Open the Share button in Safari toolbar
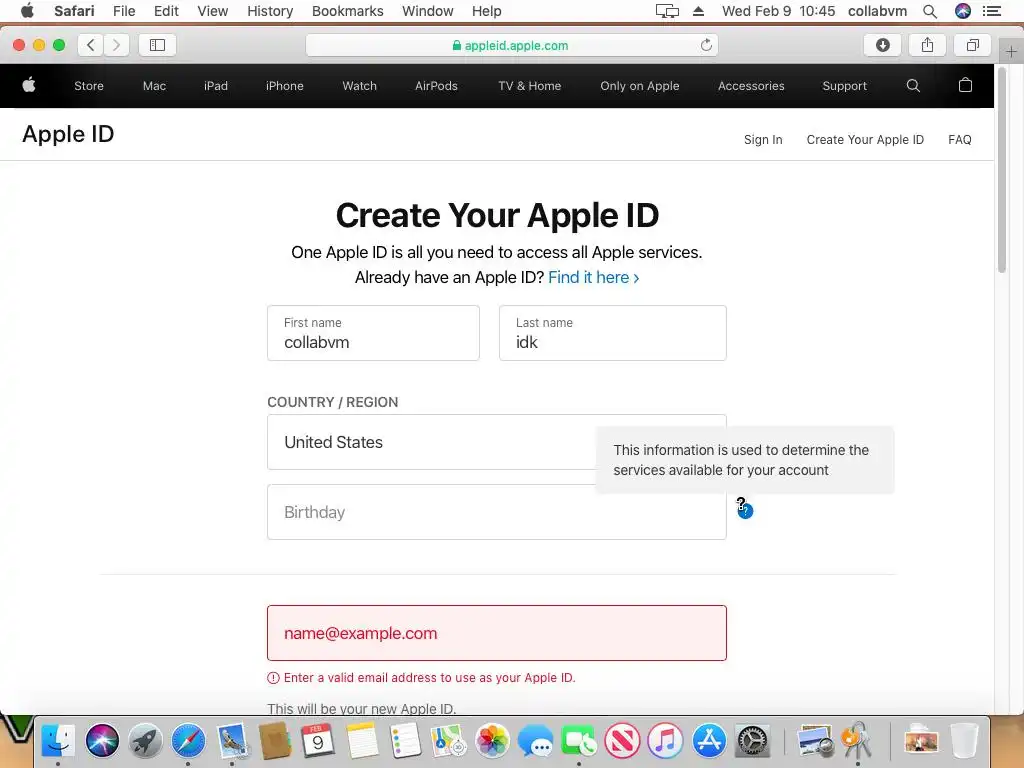This screenshot has width=1024, height=768. pos(927,45)
